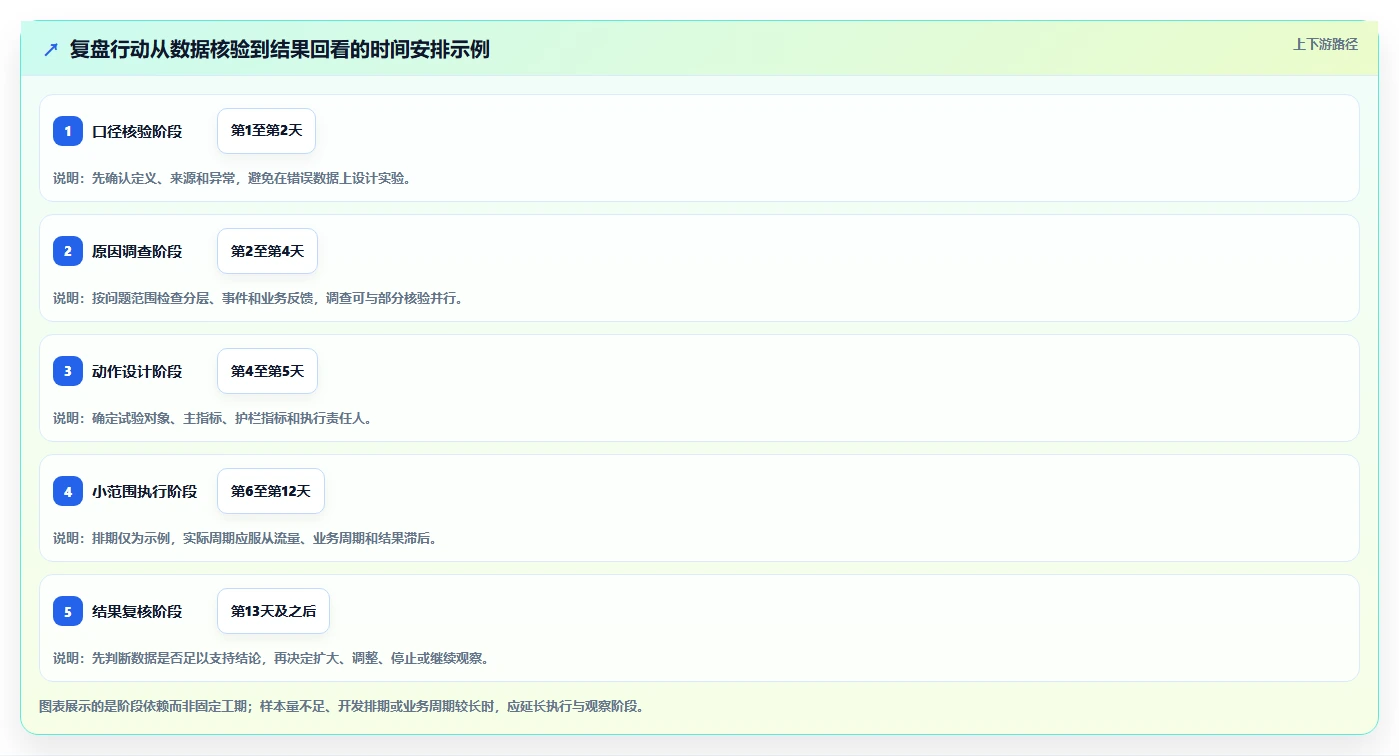Click the step 2 number badge
The width and height of the screenshot is (1399, 756).
click(x=68, y=251)
